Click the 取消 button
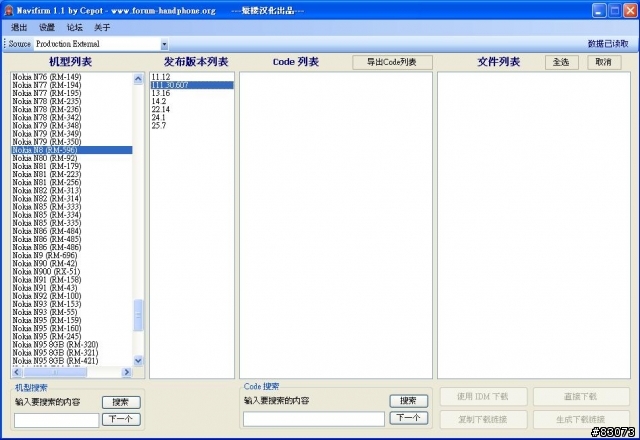 tap(604, 62)
